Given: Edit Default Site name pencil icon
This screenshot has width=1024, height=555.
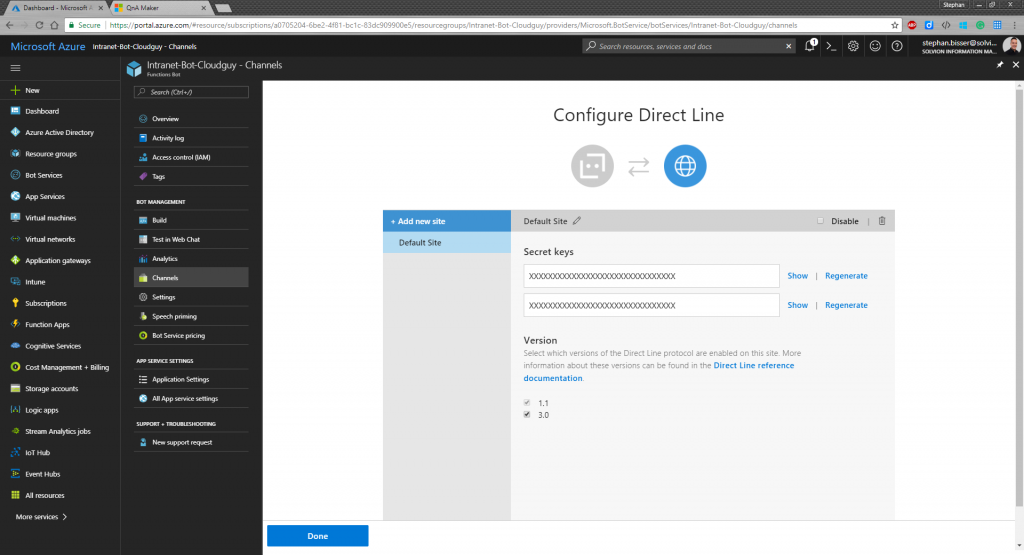Looking at the screenshot, I should tap(577, 221).
